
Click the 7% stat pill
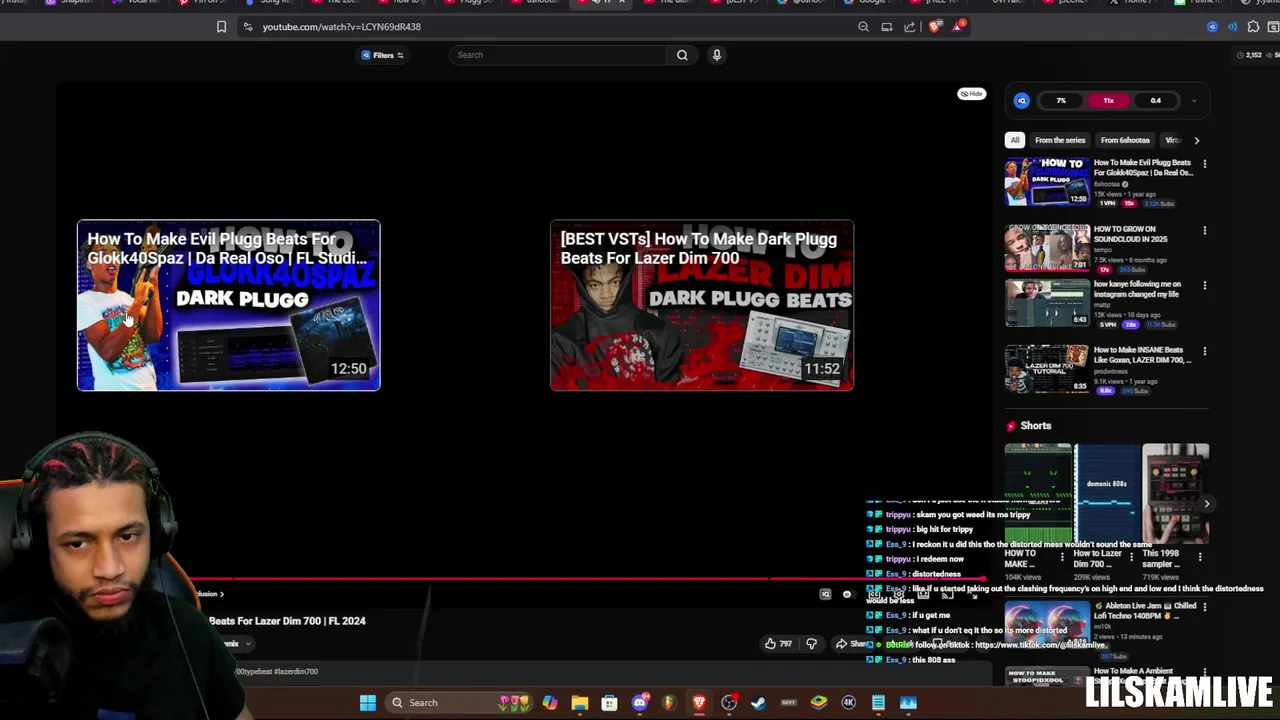pyautogui.click(x=1061, y=100)
